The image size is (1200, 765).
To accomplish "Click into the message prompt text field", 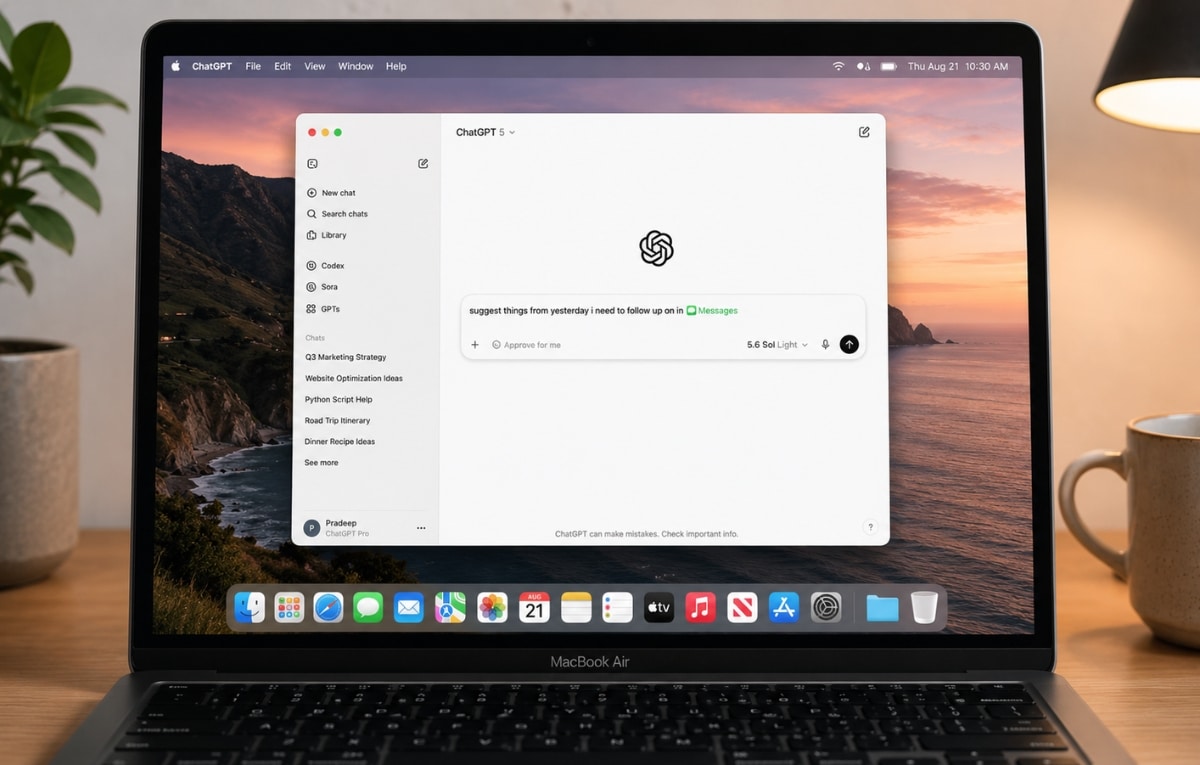I will pos(663,311).
